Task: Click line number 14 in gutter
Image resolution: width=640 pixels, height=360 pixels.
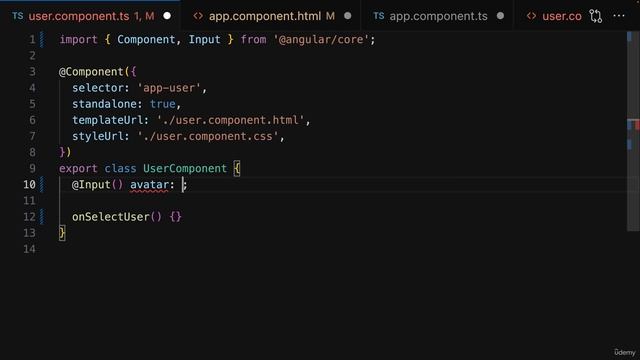Action: (29, 249)
